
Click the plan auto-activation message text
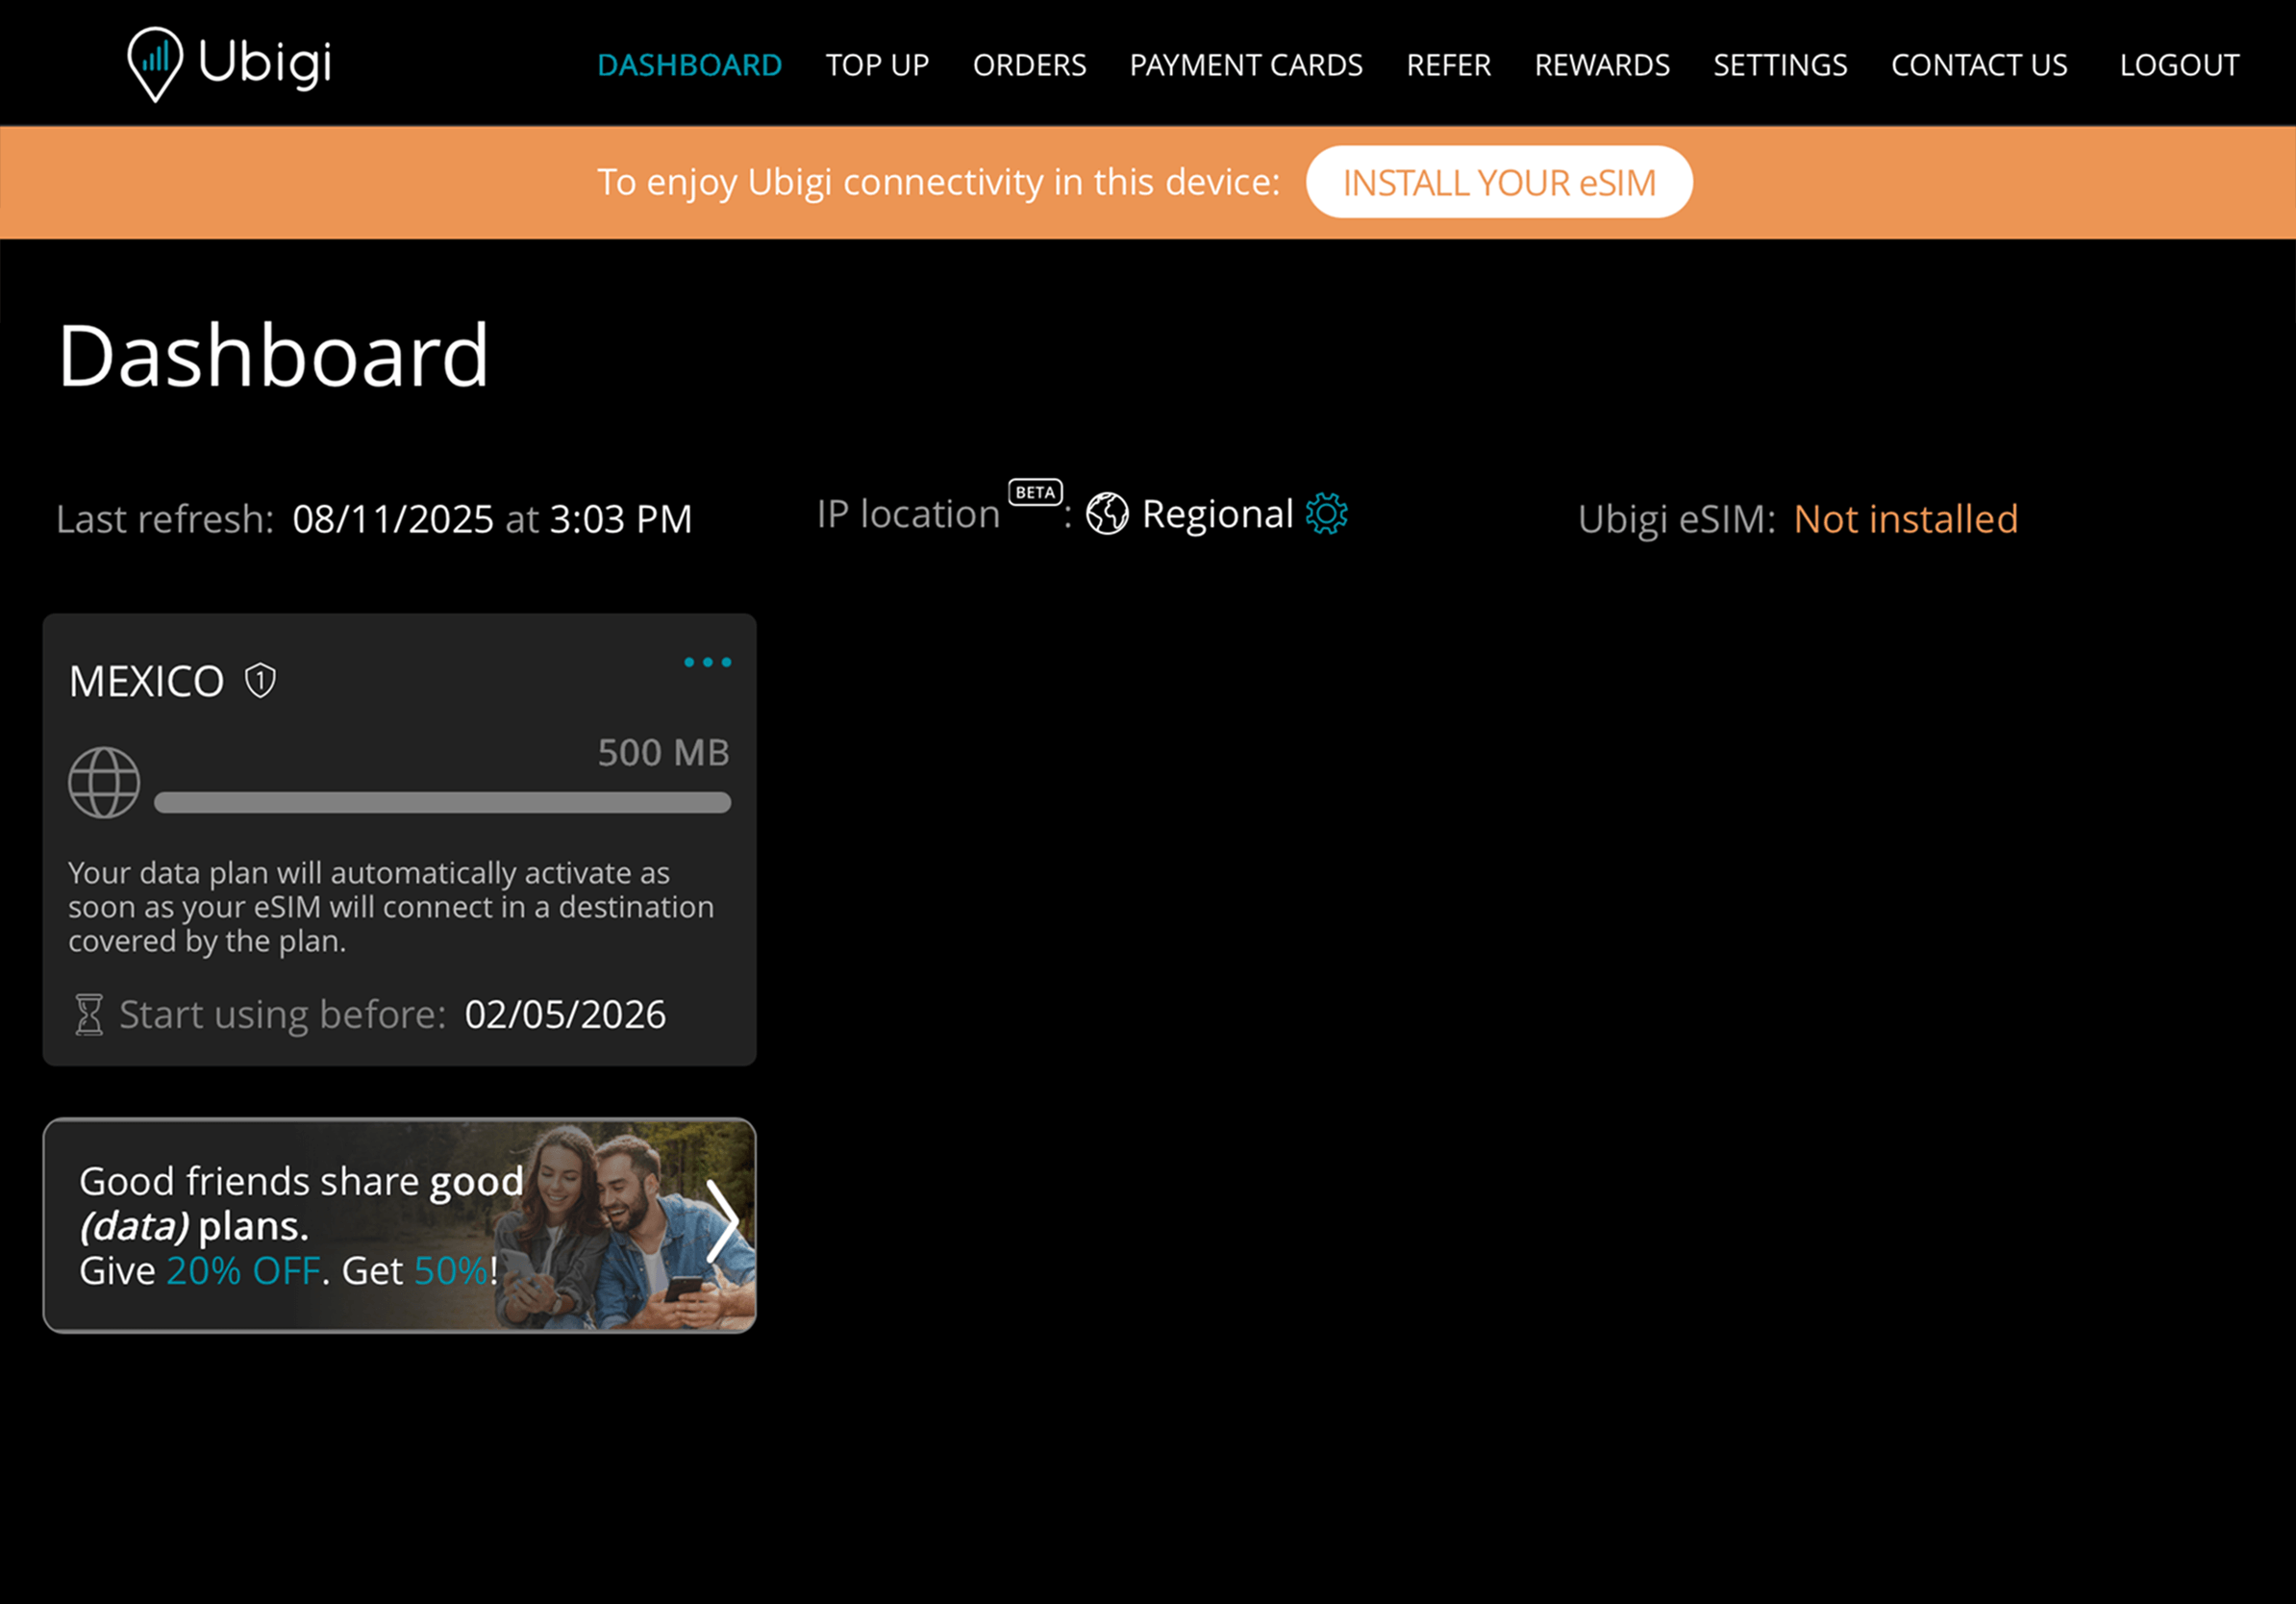pyautogui.click(x=391, y=907)
